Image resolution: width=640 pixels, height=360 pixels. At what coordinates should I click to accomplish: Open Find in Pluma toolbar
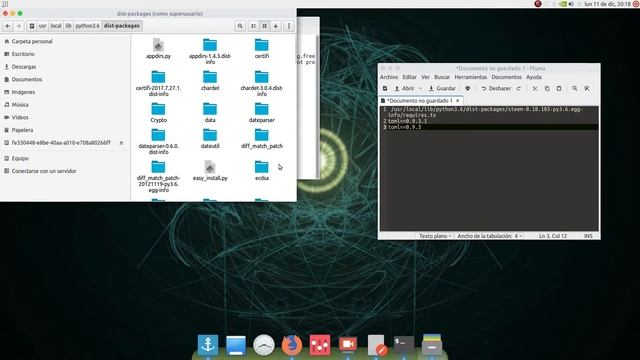[575, 89]
